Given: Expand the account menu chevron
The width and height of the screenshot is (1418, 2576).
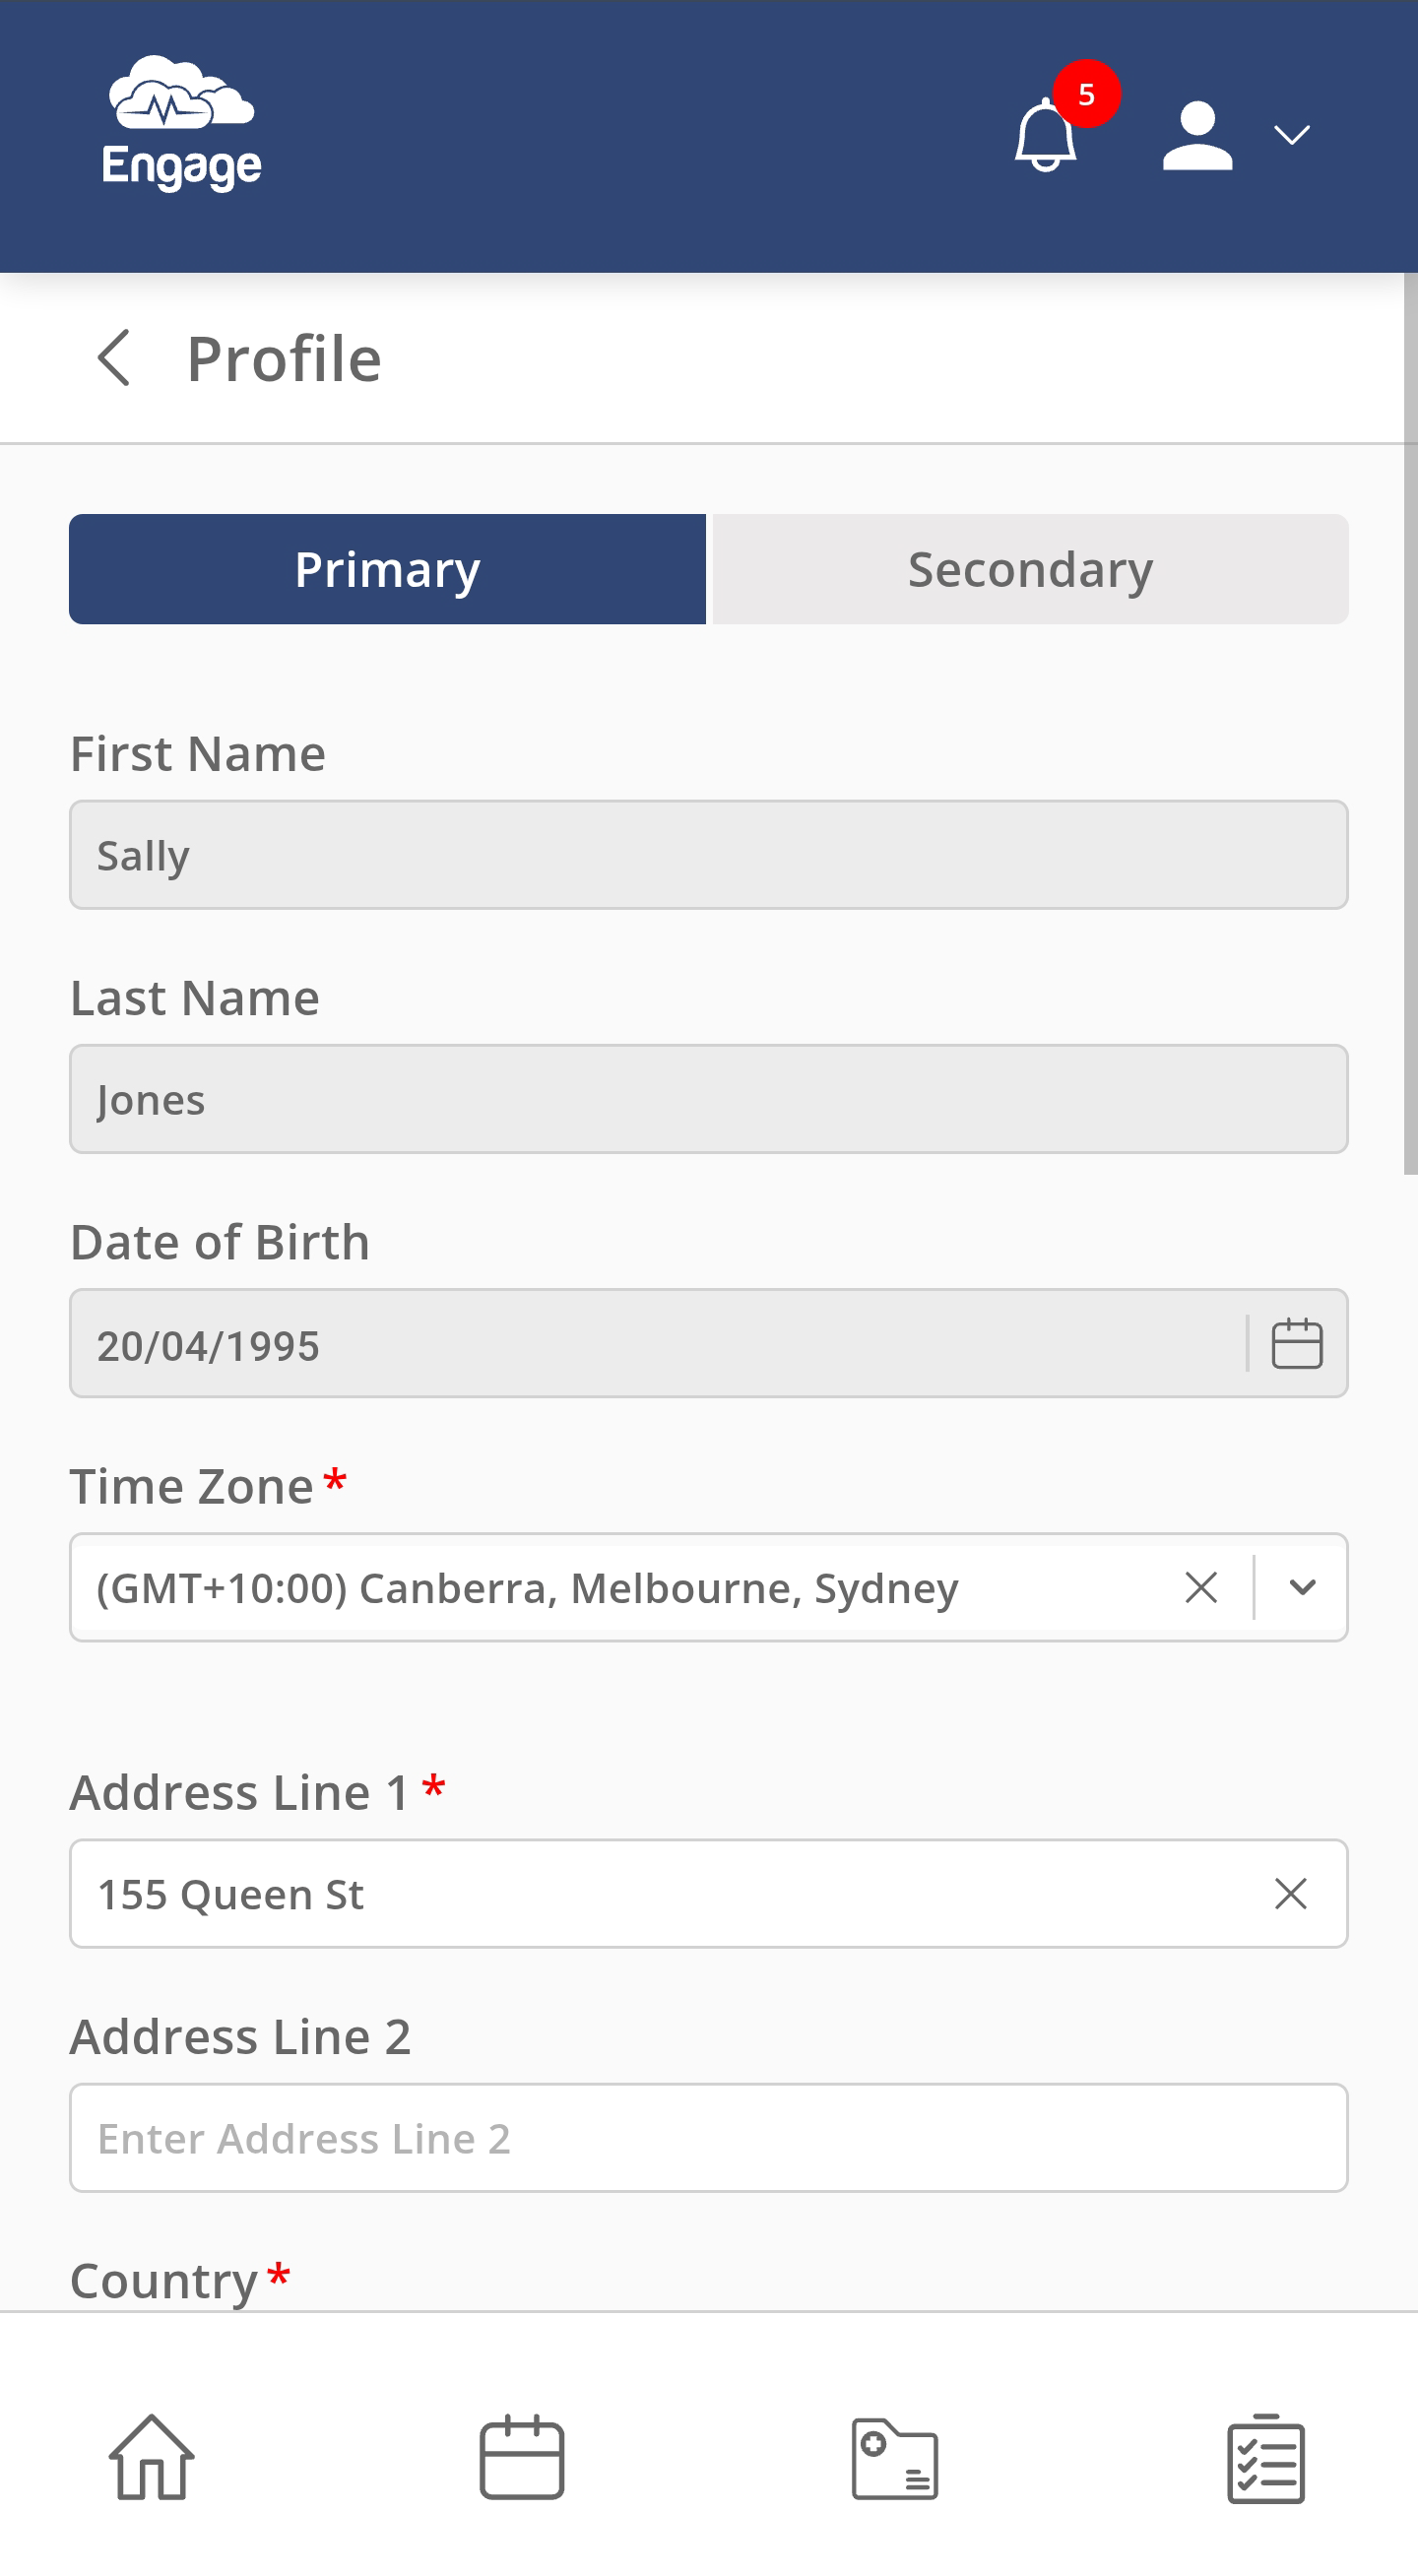Looking at the screenshot, I should (x=1291, y=135).
